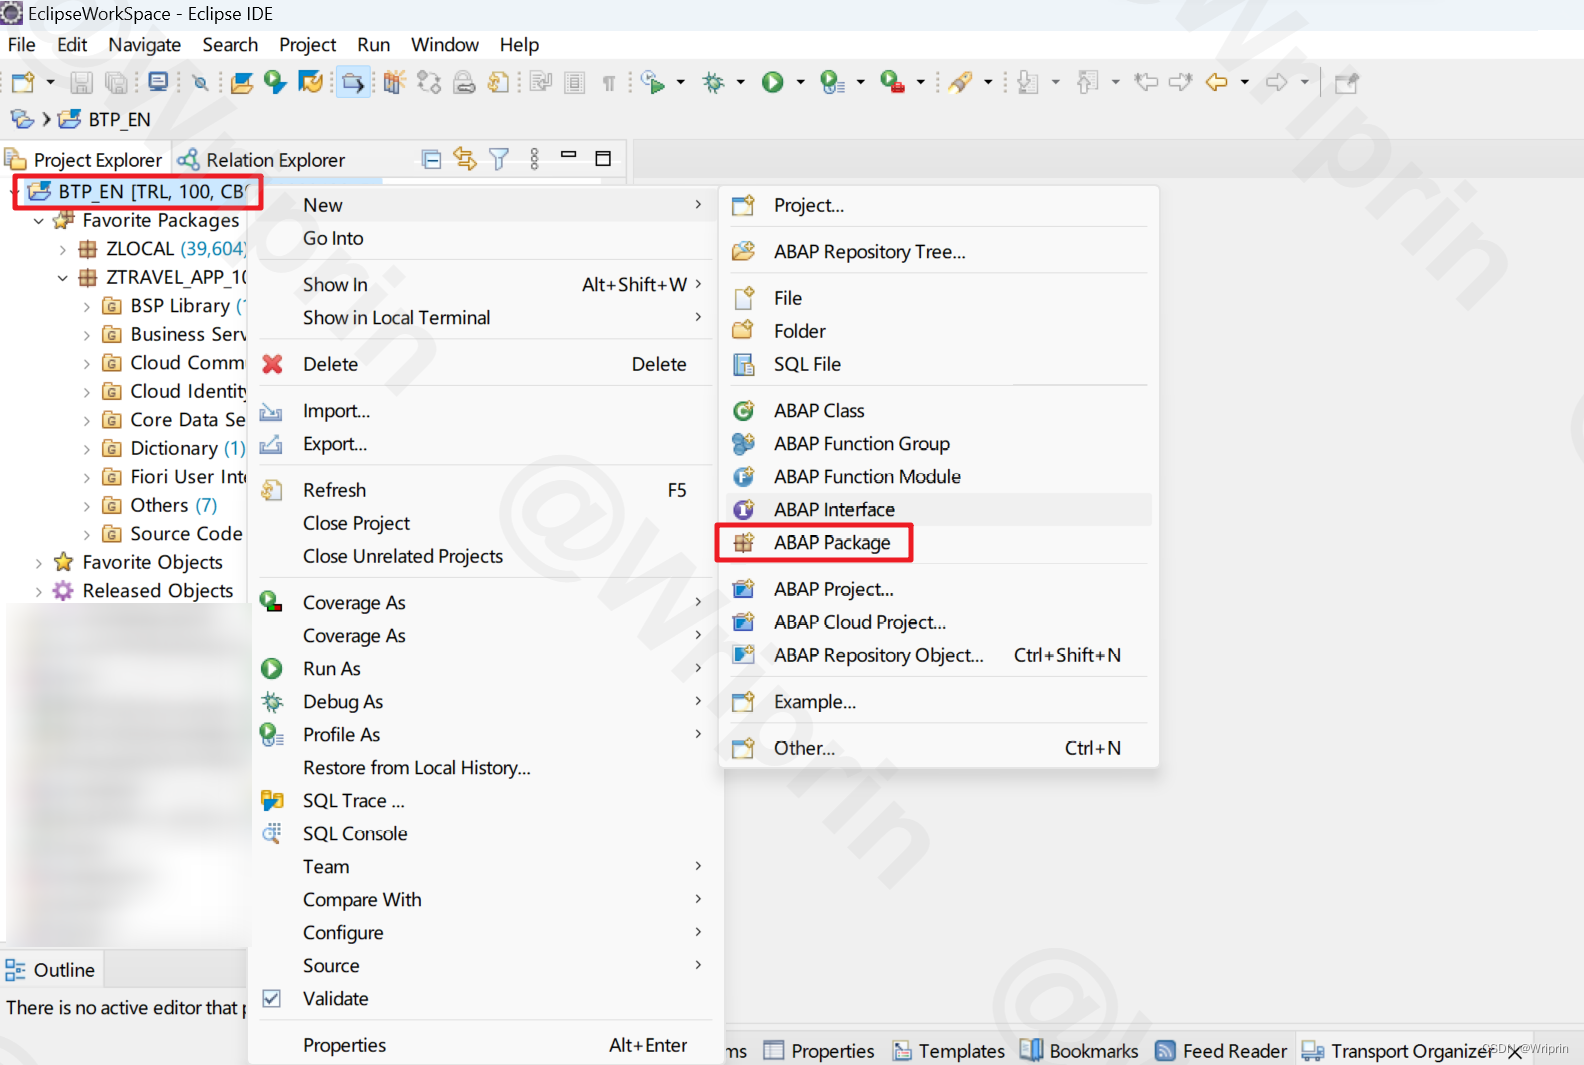
Task: Toggle the Validate checkbox in context menu
Action: coord(271,998)
